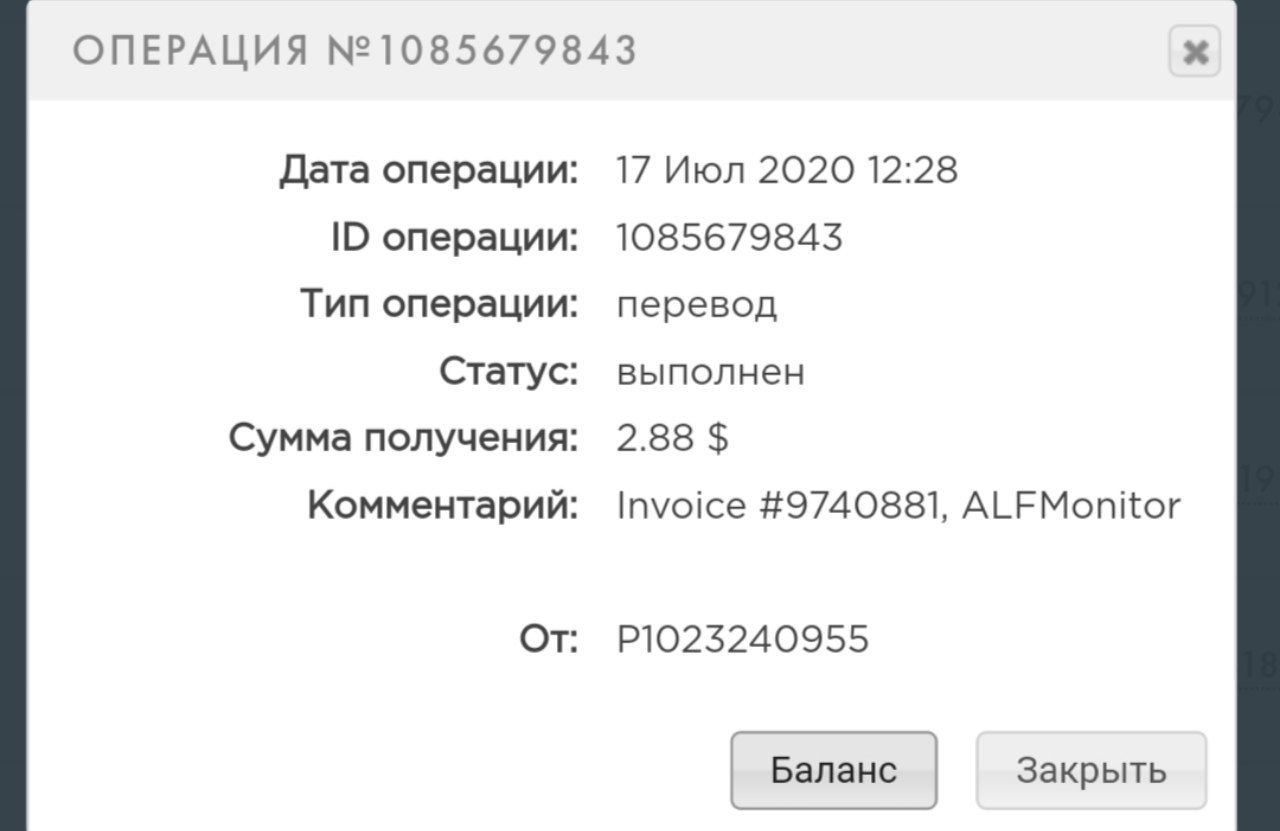Click the received amount 2.88 $
1280x831 pixels.
tap(672, 438)
